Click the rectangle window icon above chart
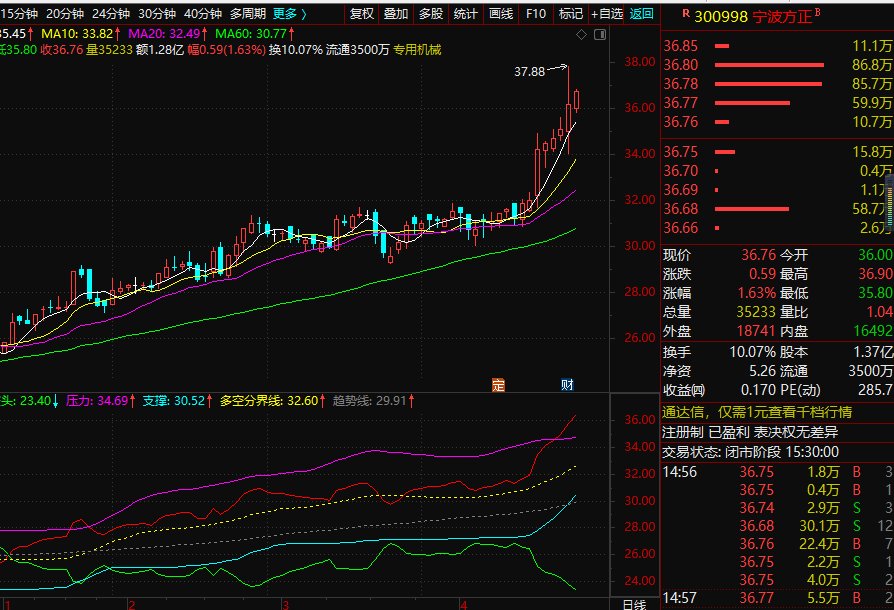 pos(599,33)
